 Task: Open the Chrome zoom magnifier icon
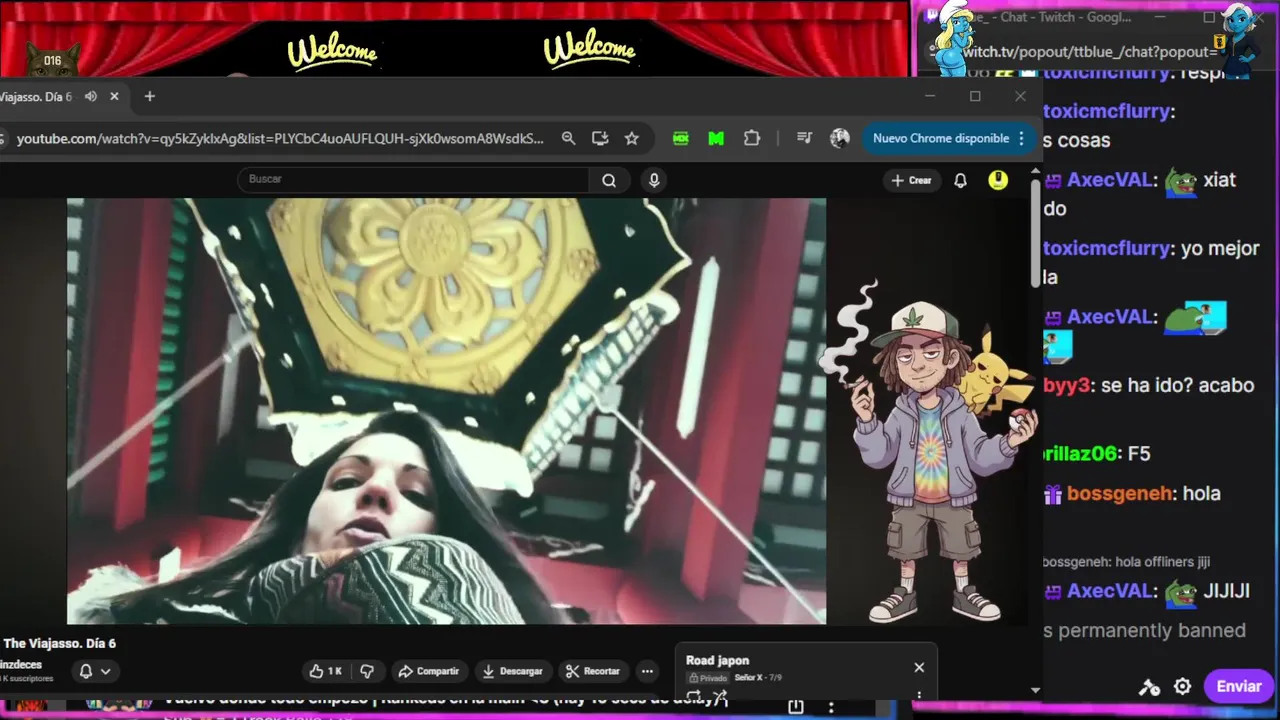(568, 139)
